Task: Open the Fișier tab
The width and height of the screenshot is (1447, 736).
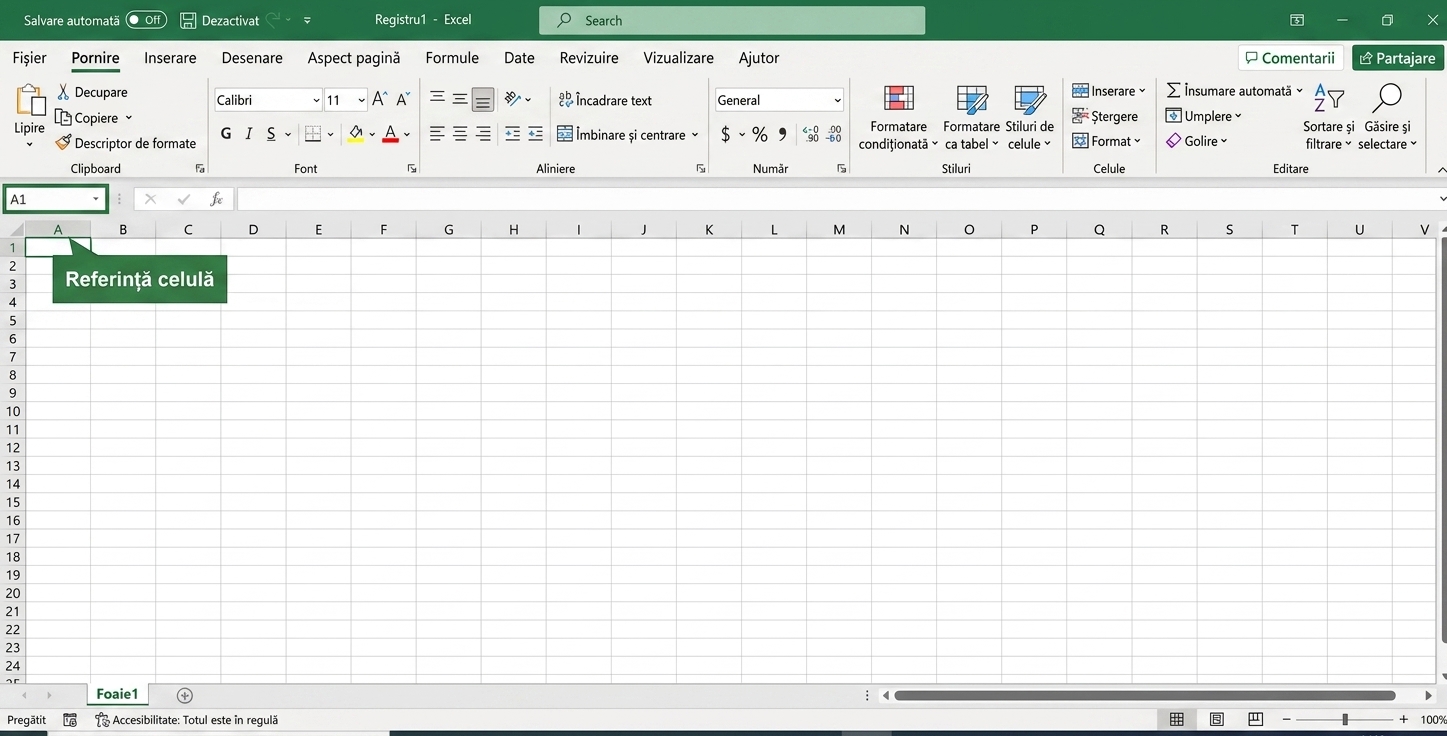Action: pos(29,58)
